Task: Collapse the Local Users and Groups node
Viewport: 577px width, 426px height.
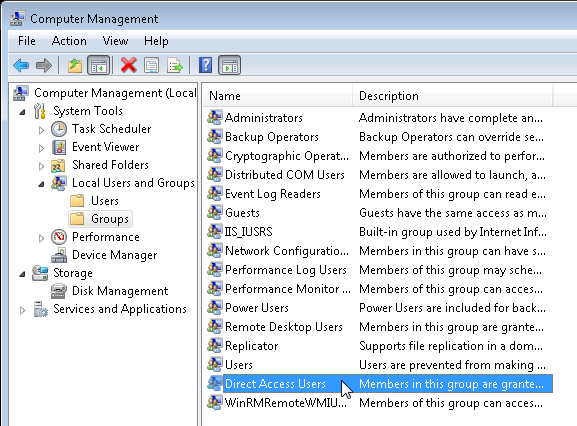Action: point(41,184)
